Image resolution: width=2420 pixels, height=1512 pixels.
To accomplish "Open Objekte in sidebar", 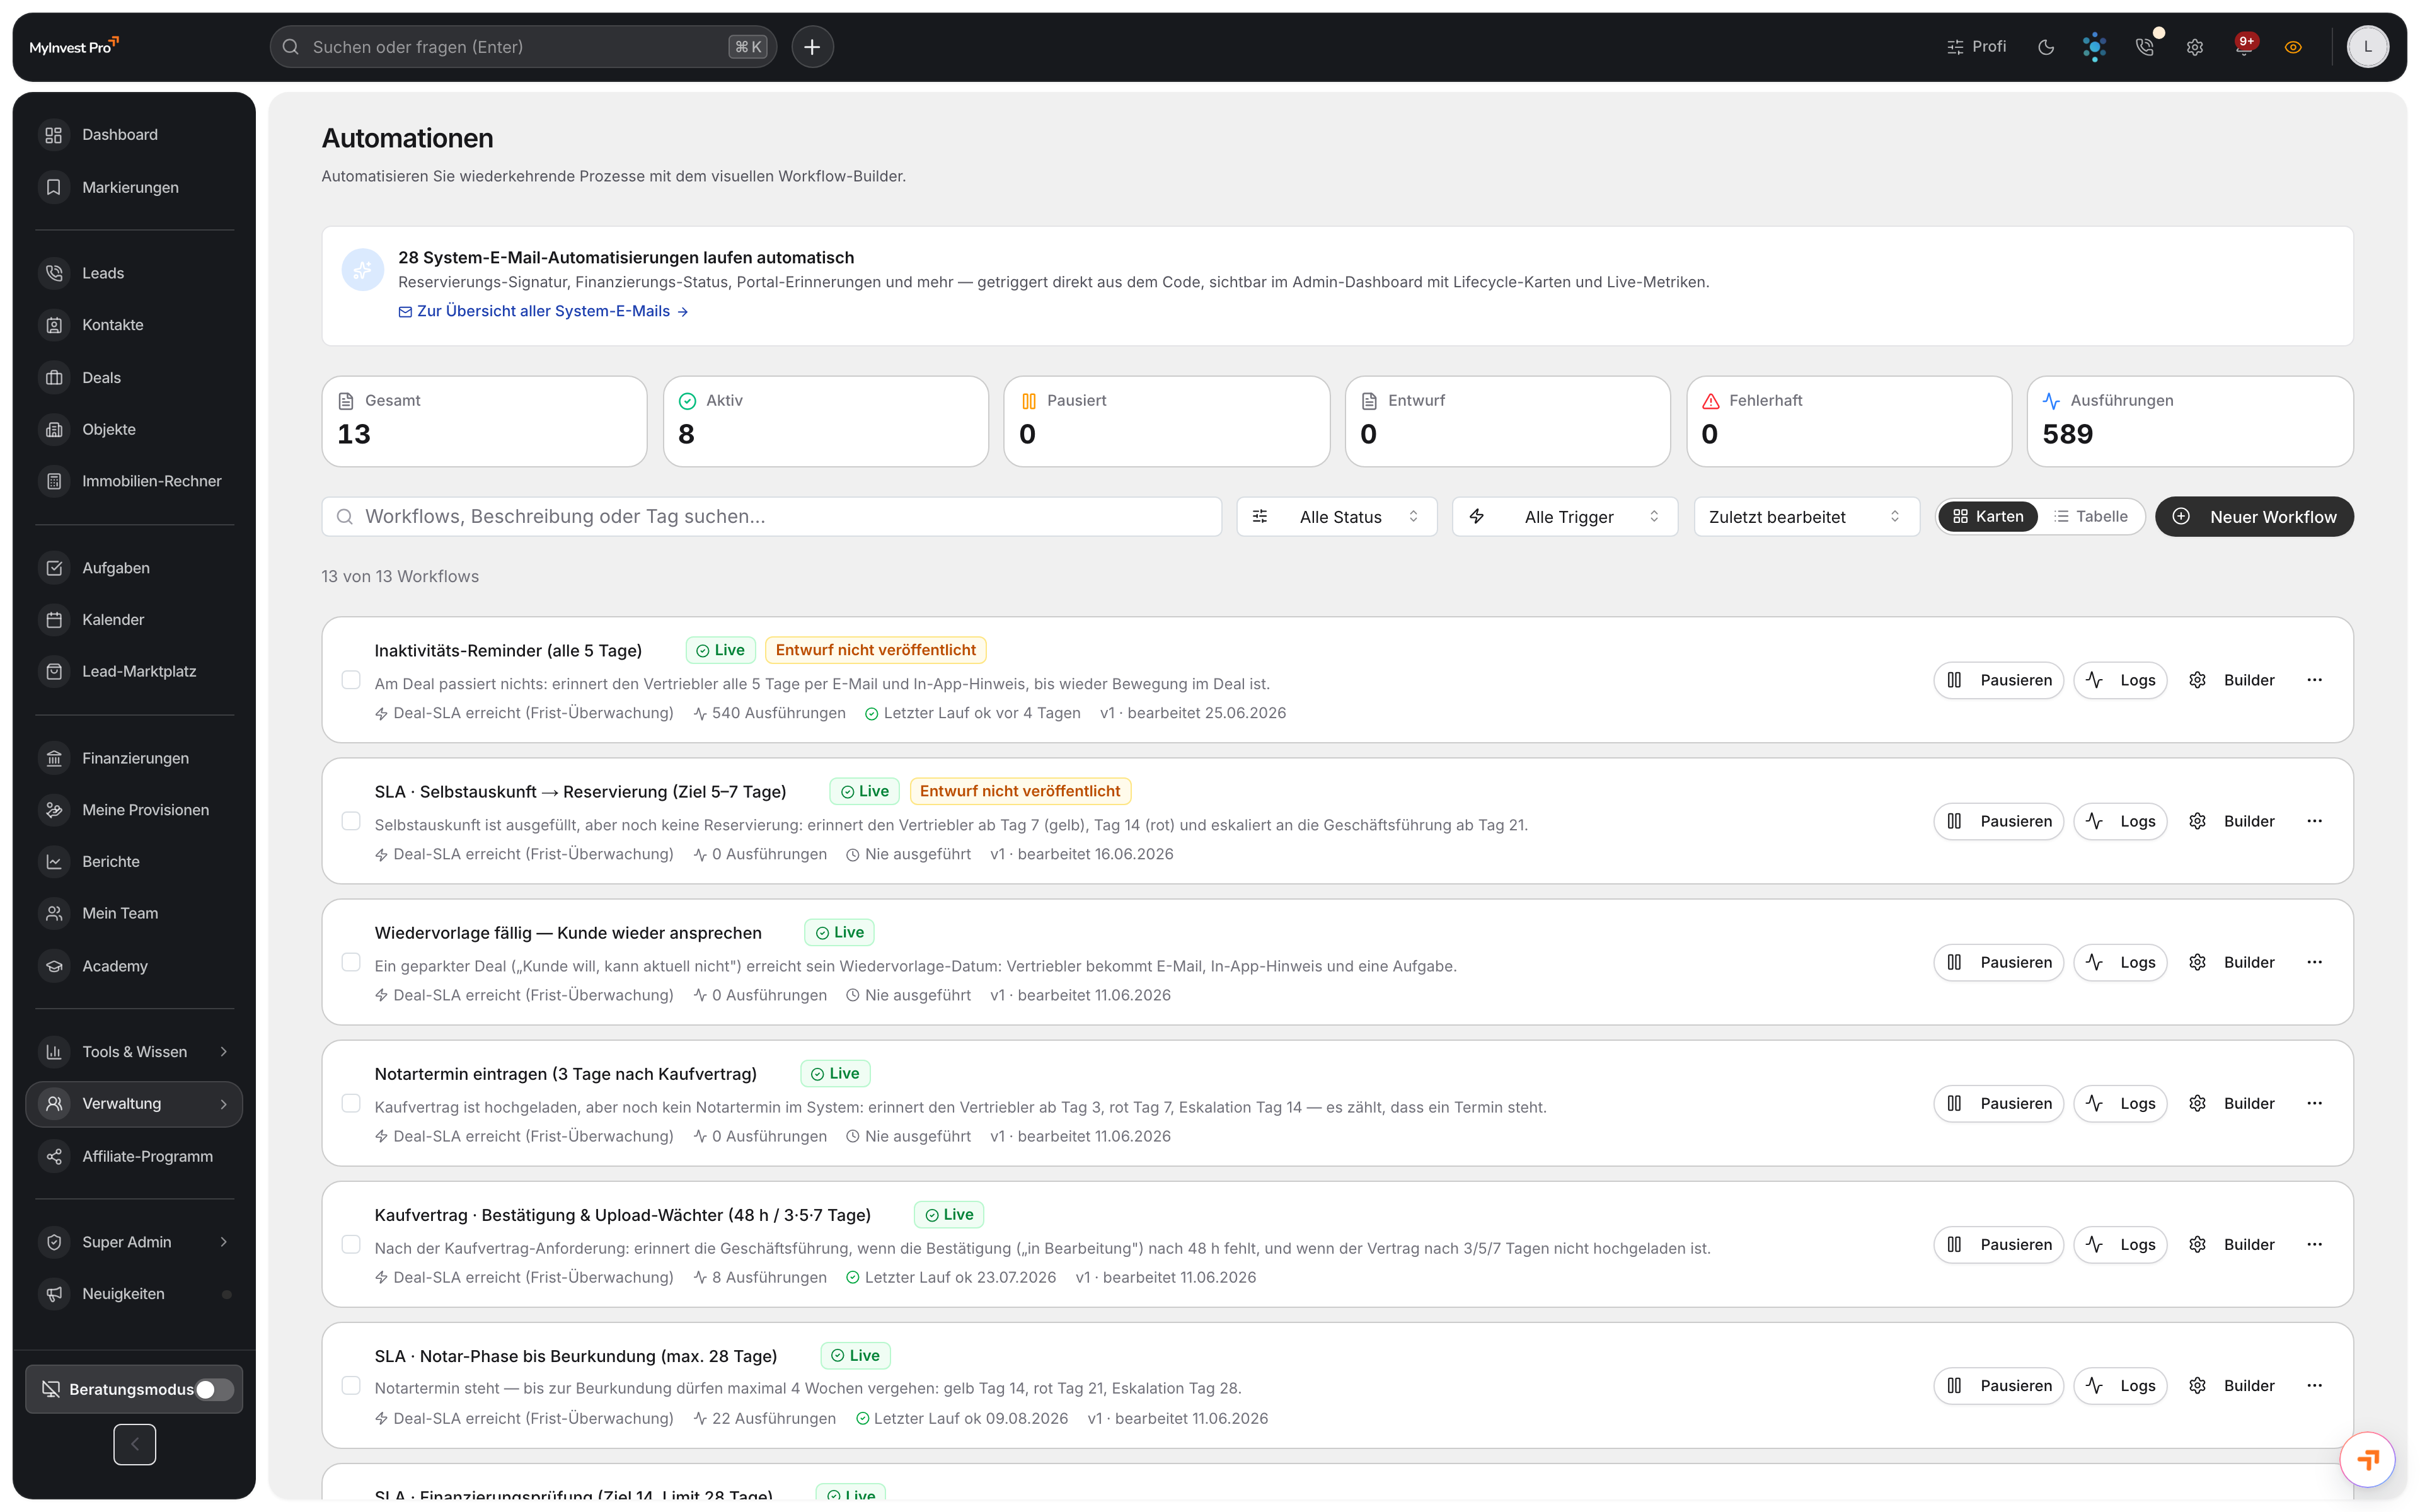I will [x=134, y=429].
